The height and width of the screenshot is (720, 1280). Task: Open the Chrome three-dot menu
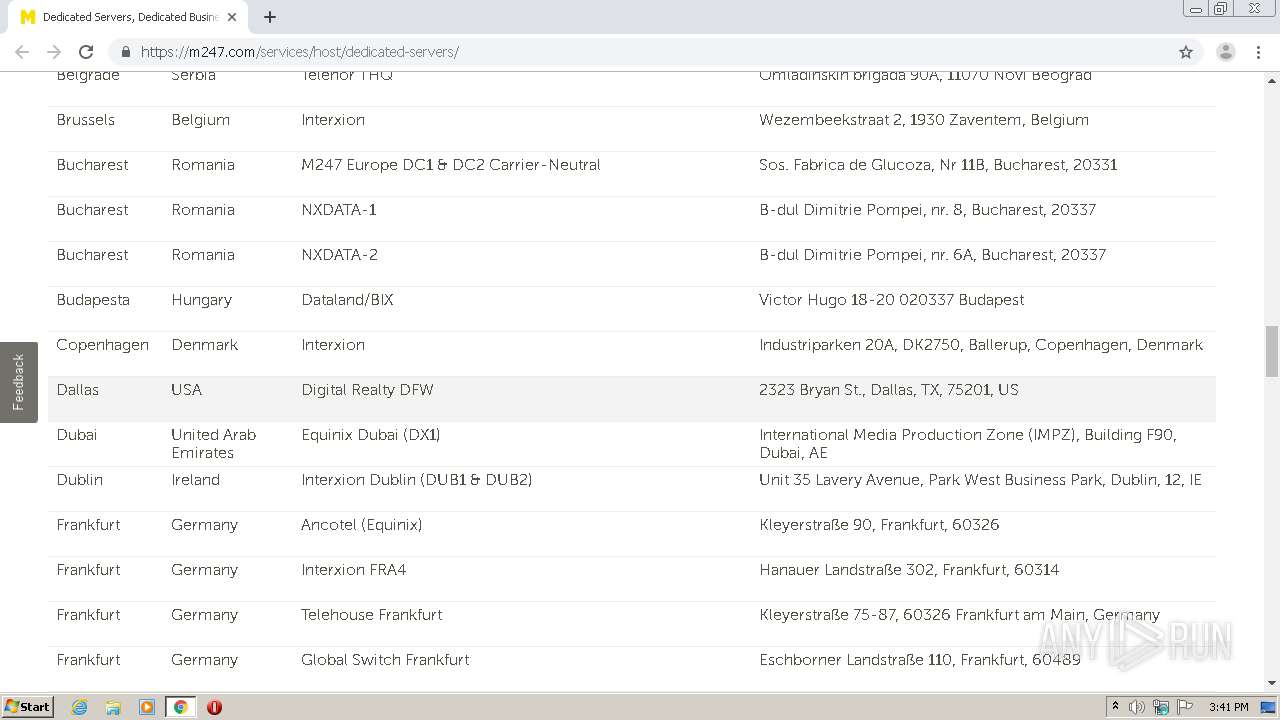pyautogui.click(x=1259, y=52)
